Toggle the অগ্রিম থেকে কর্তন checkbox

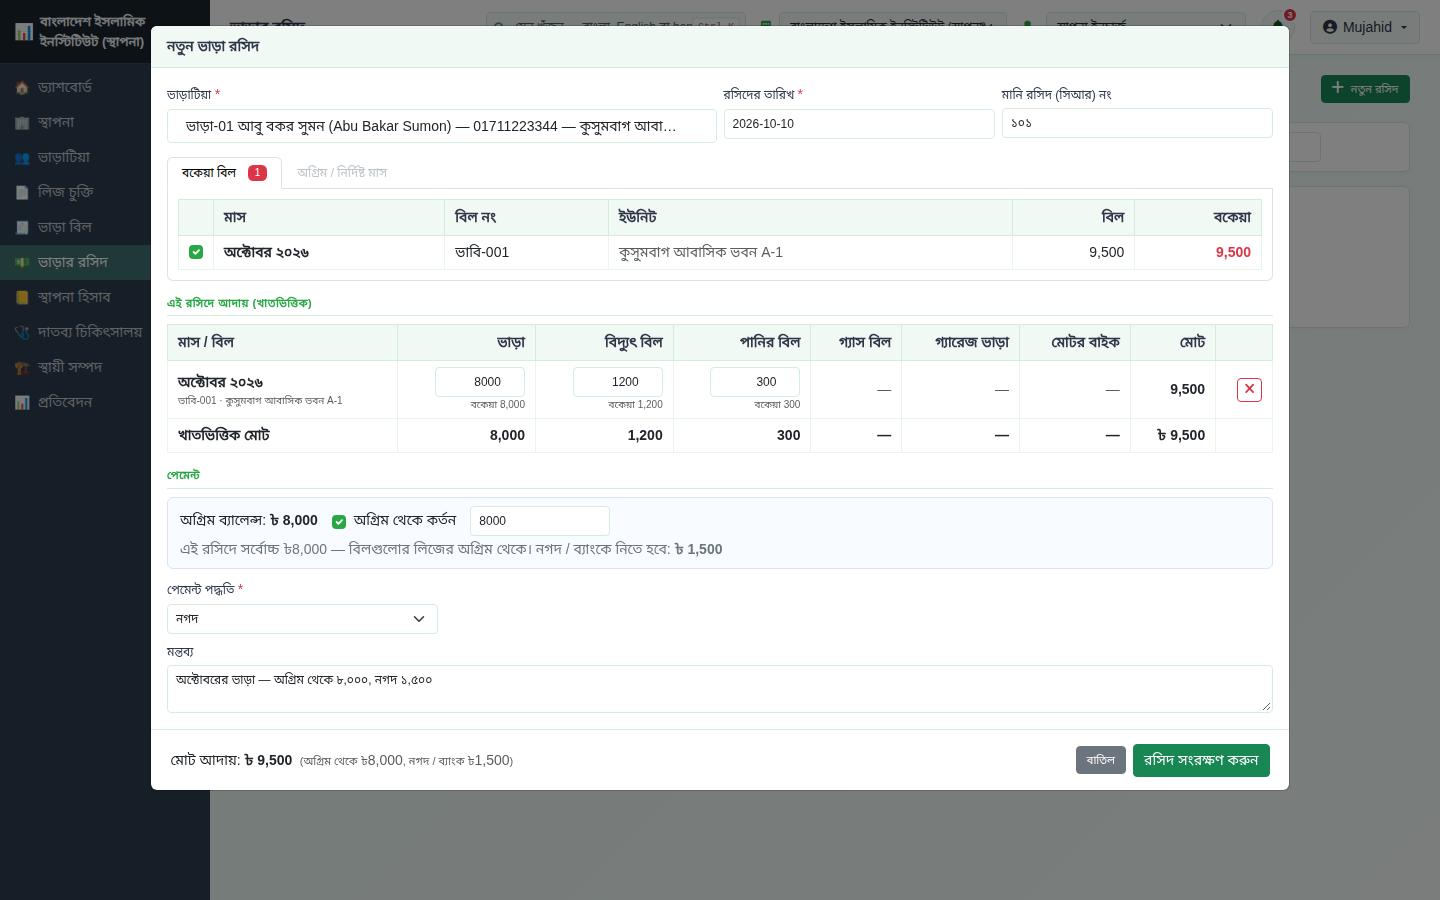coord(339,521)
